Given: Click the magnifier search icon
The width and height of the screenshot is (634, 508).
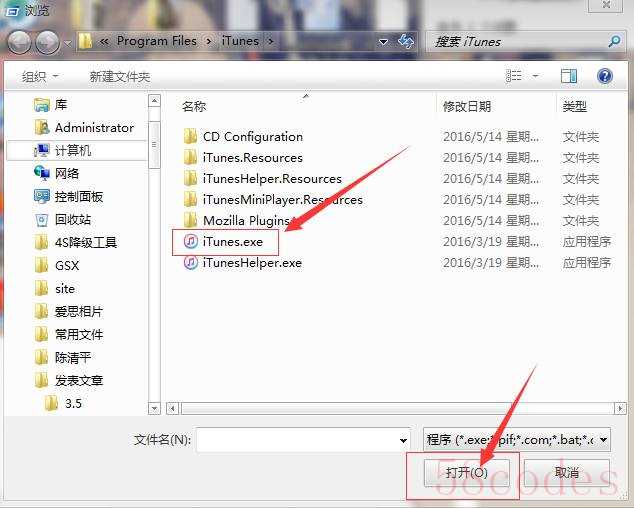Looking at the screenshot, I should click(614, 41).
